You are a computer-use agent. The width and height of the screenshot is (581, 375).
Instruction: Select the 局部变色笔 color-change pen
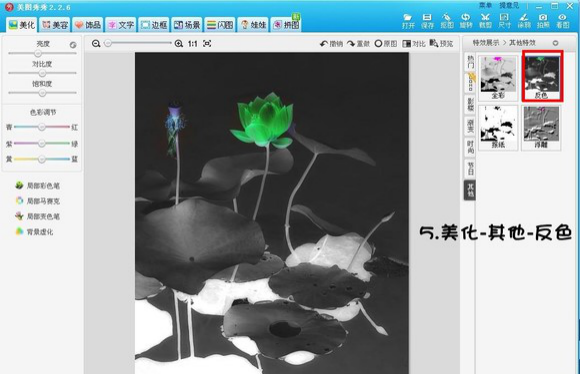coord(37,216)
